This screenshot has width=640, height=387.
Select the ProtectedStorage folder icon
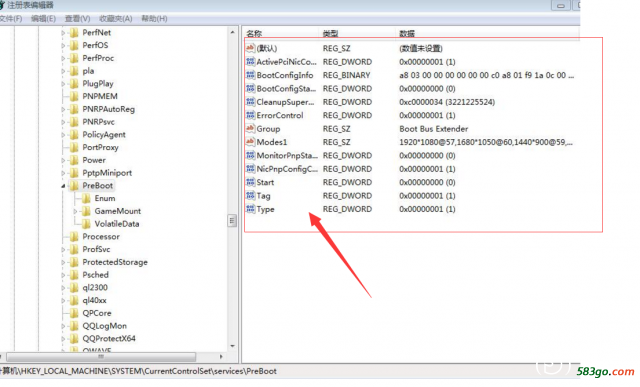74,262
